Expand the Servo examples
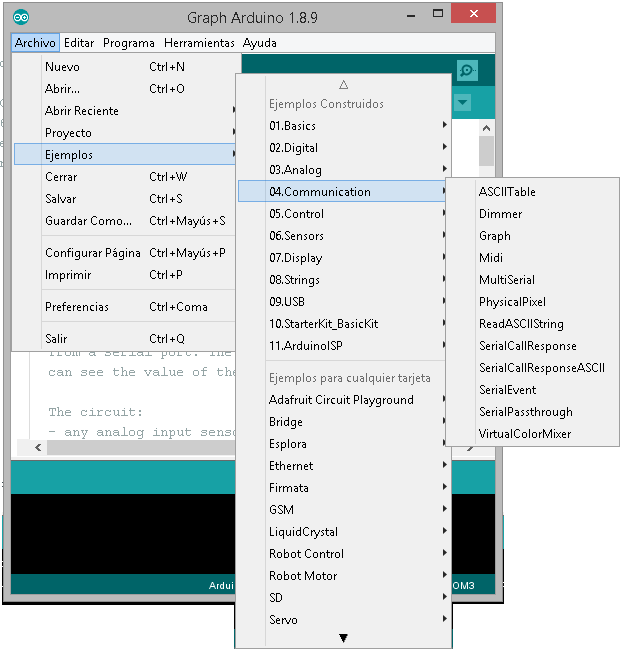624x653 pixels. [x=344, y=620]
